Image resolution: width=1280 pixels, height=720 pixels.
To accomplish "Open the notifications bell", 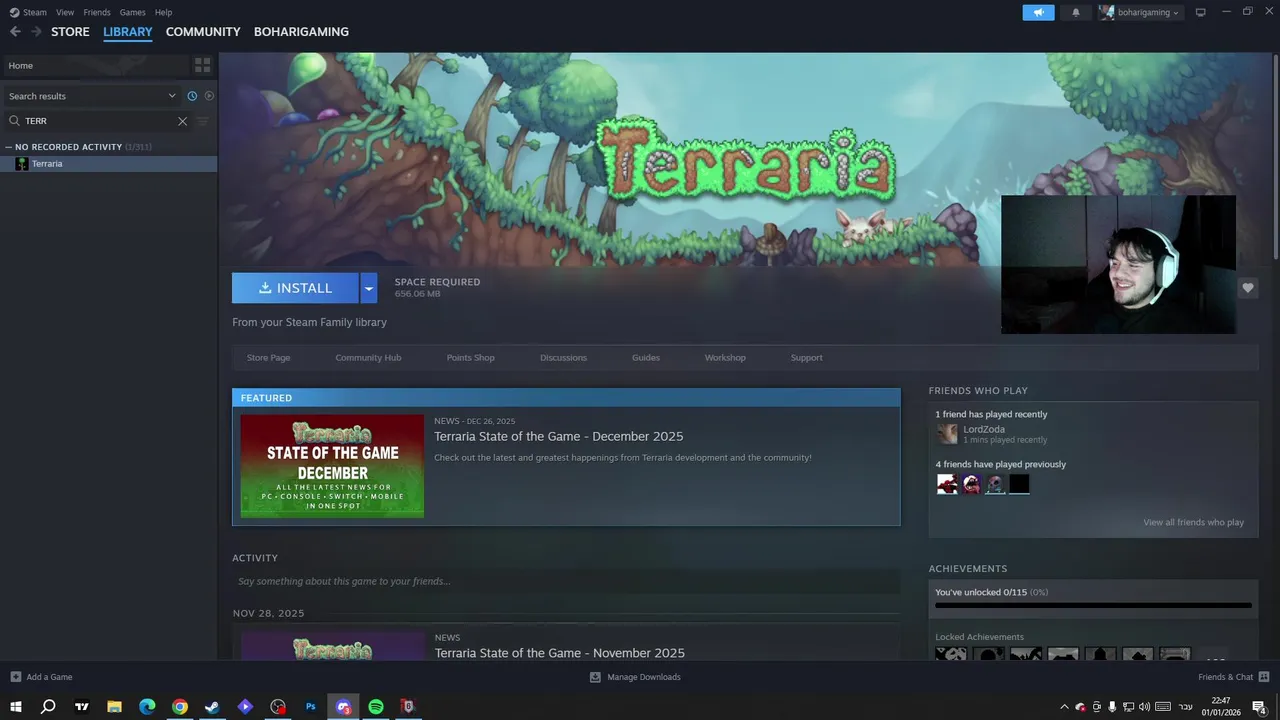I will coord(1076,12).
